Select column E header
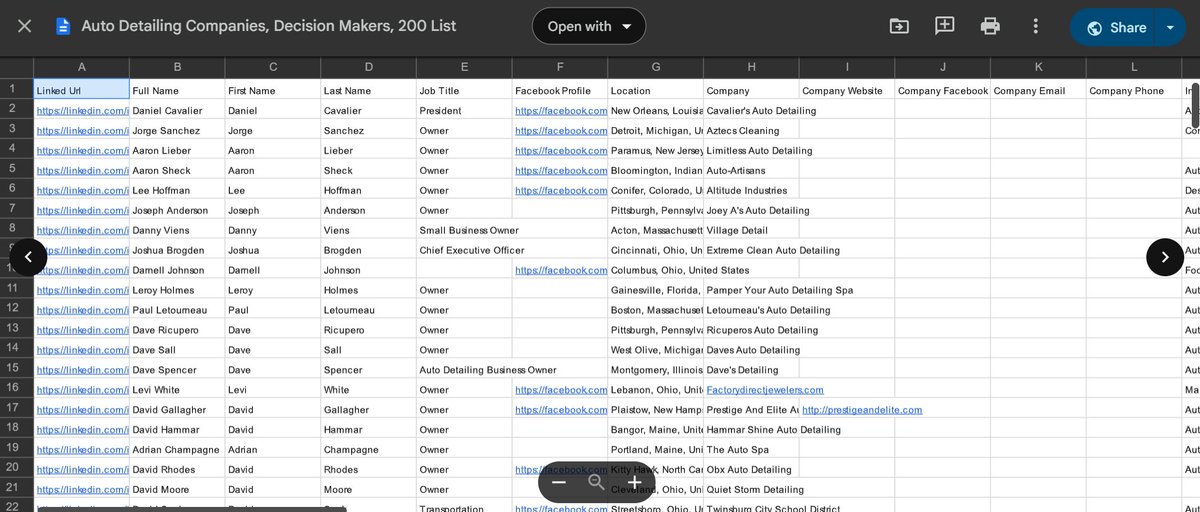The height and width of the screenshot is (512, 1200). [x=464, y=68]
